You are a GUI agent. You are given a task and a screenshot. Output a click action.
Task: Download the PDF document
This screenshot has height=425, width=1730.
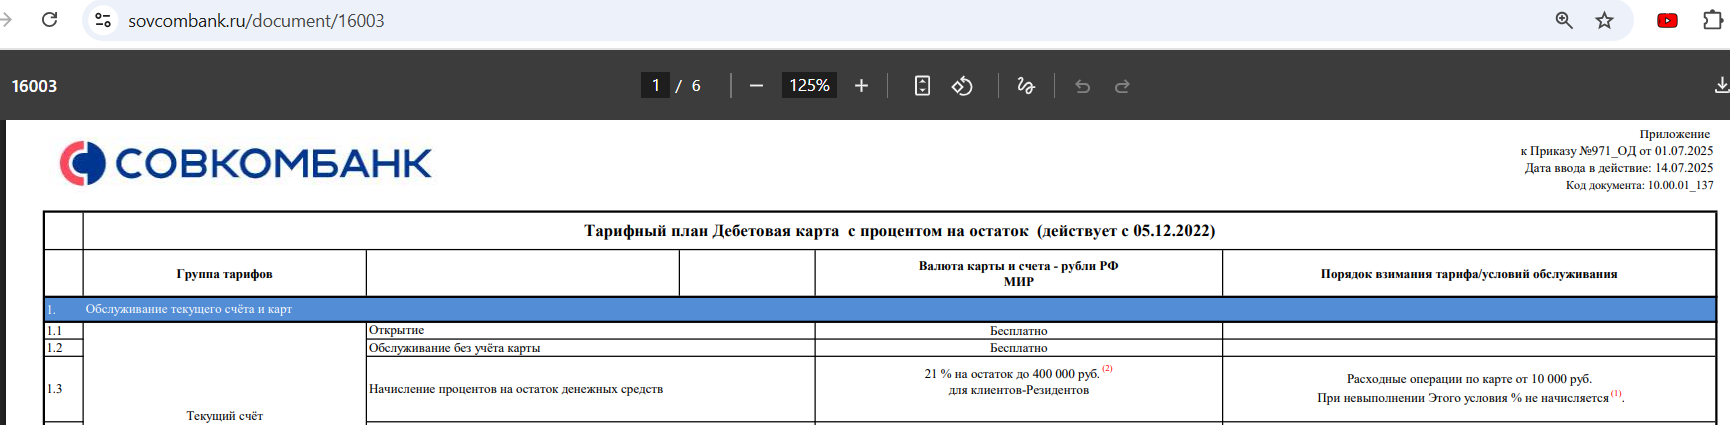[x=1721, y=86]
